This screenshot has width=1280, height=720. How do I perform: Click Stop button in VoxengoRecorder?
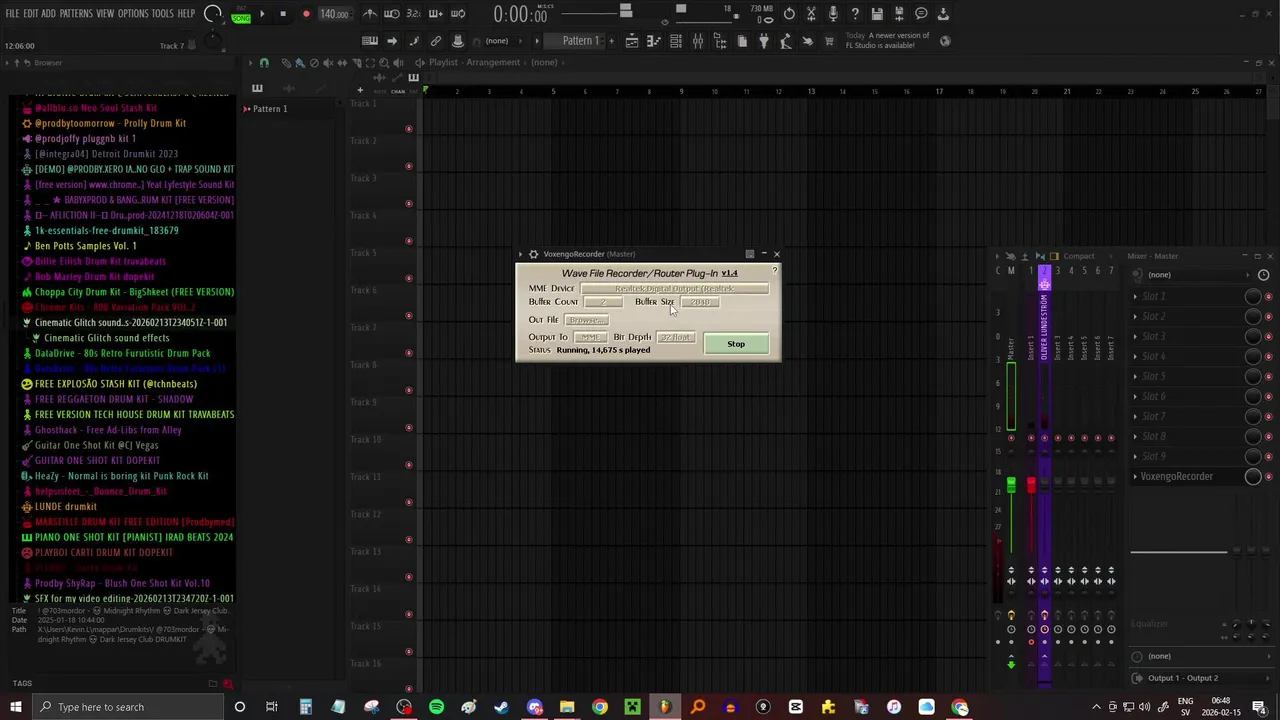point(736,344)
